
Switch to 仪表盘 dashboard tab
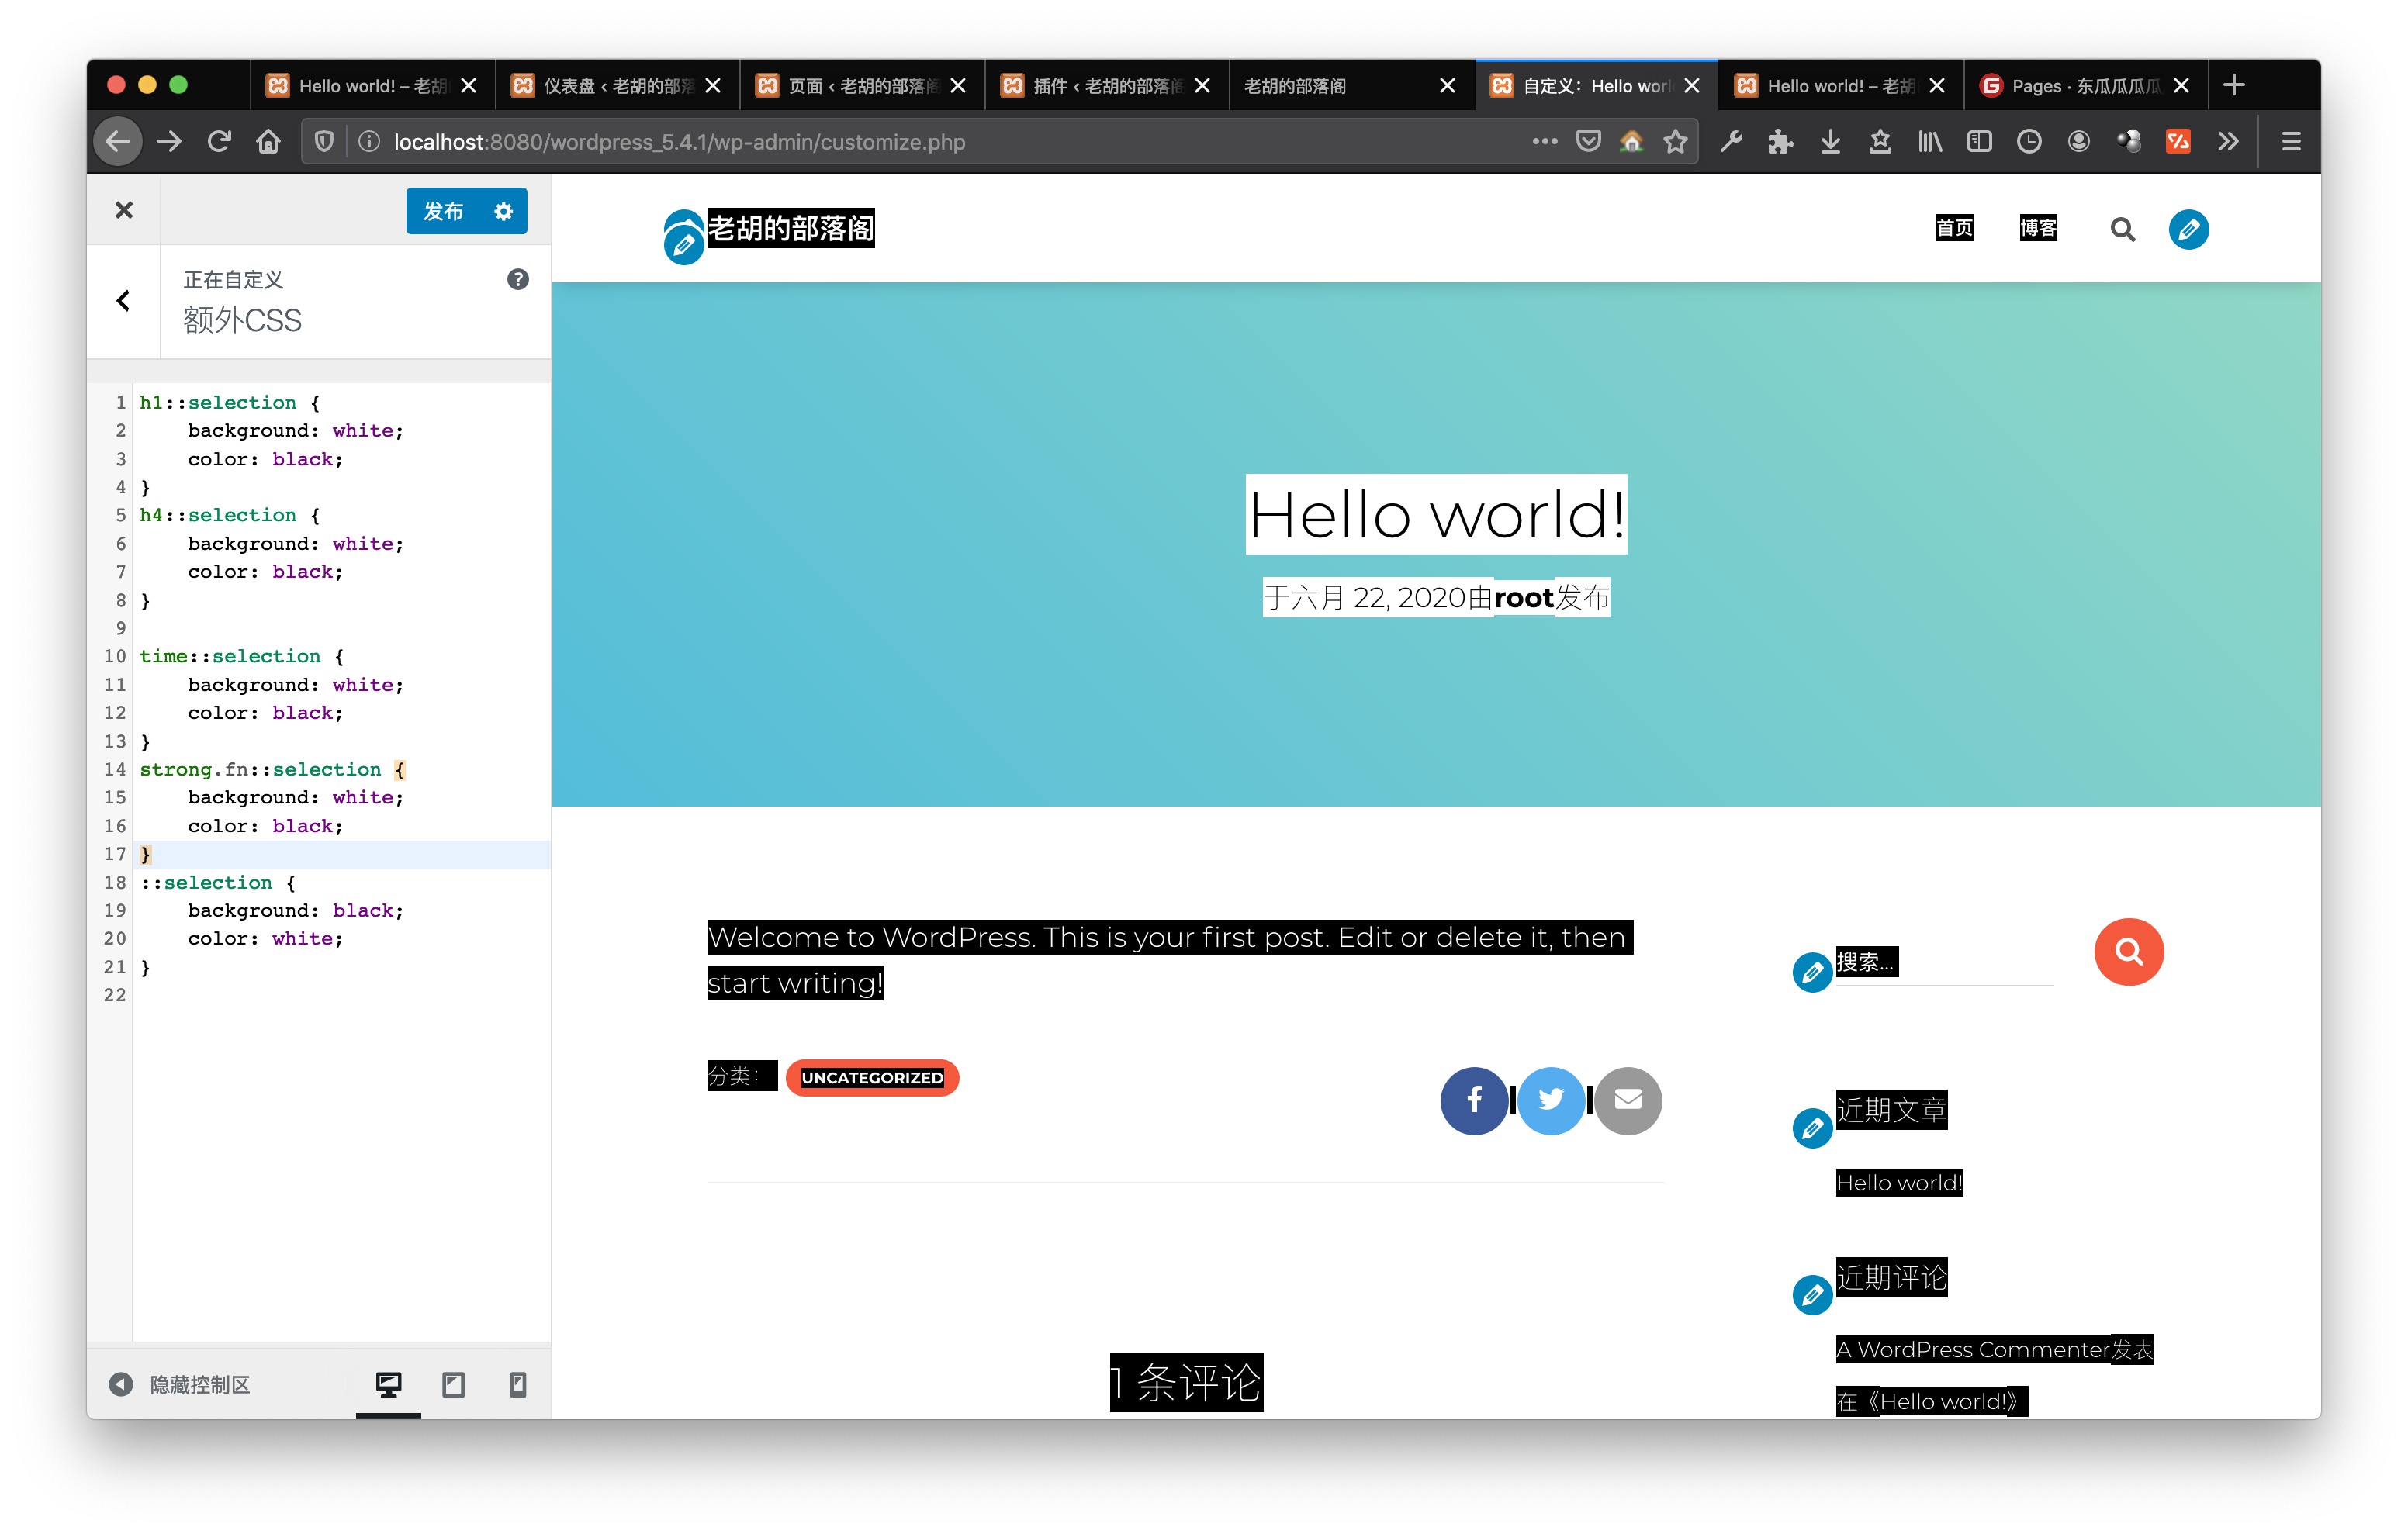[x=616, y=86]
